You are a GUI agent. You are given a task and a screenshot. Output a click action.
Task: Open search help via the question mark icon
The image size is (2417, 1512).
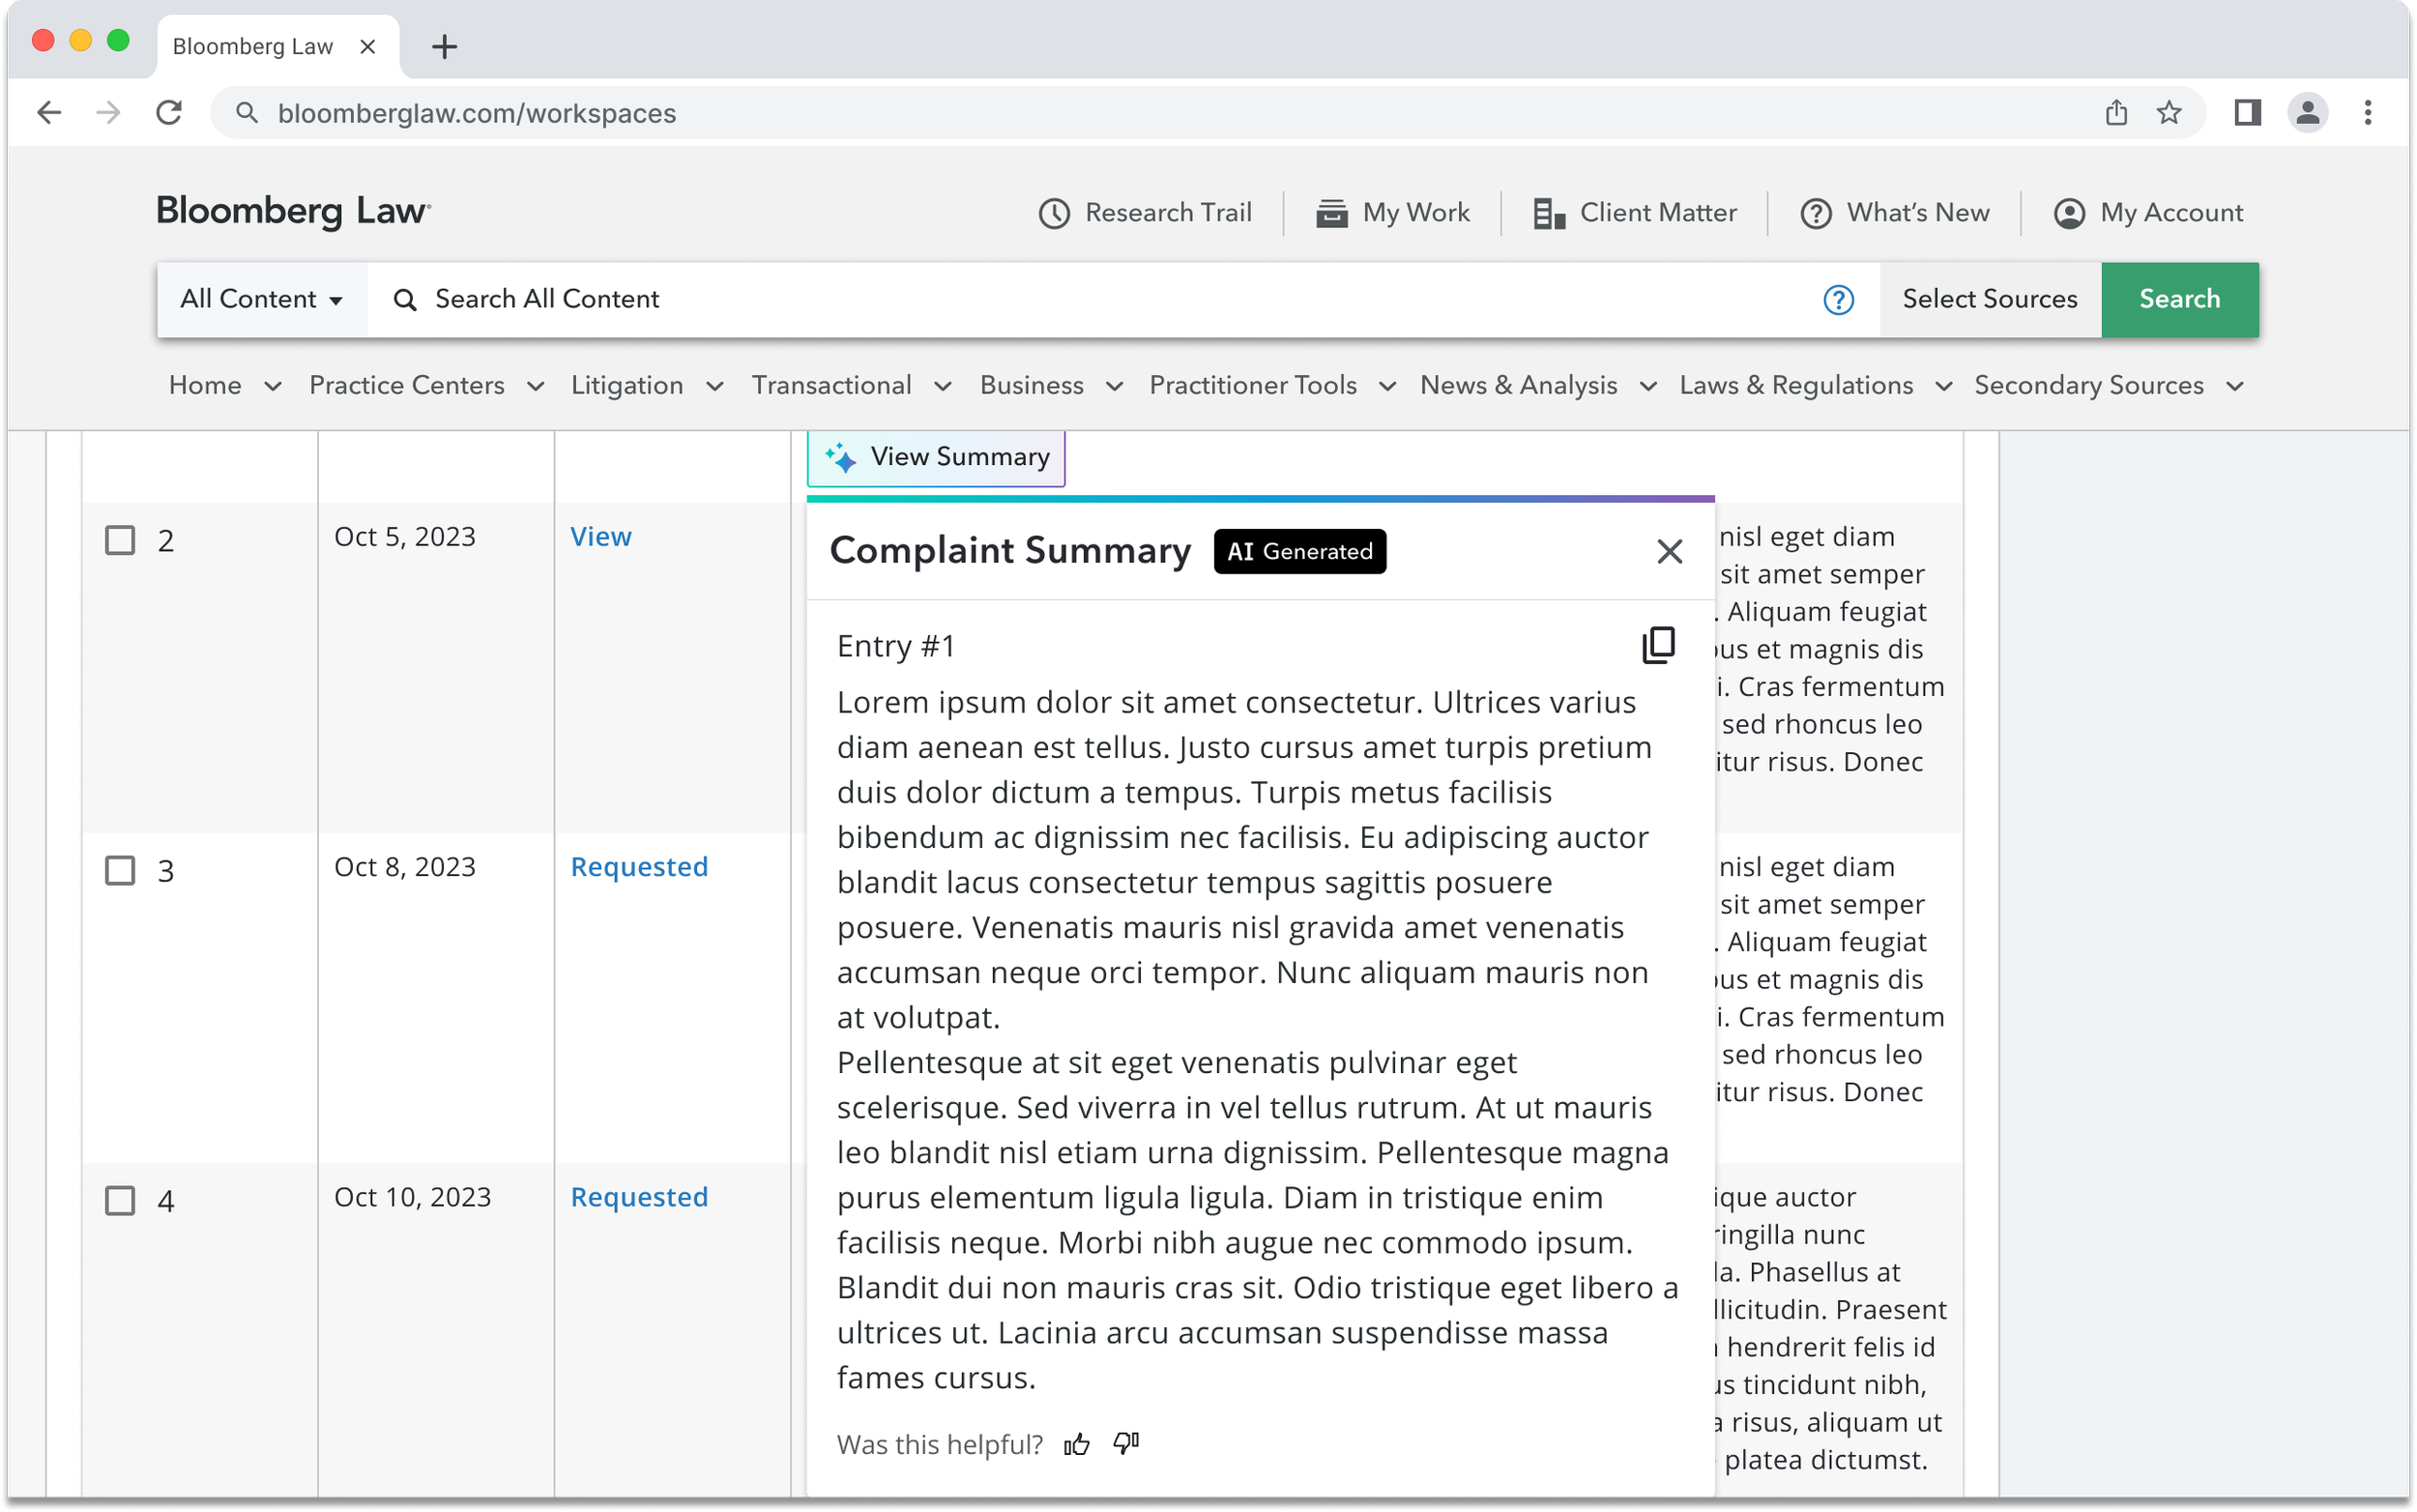(x=1838, y=299)
